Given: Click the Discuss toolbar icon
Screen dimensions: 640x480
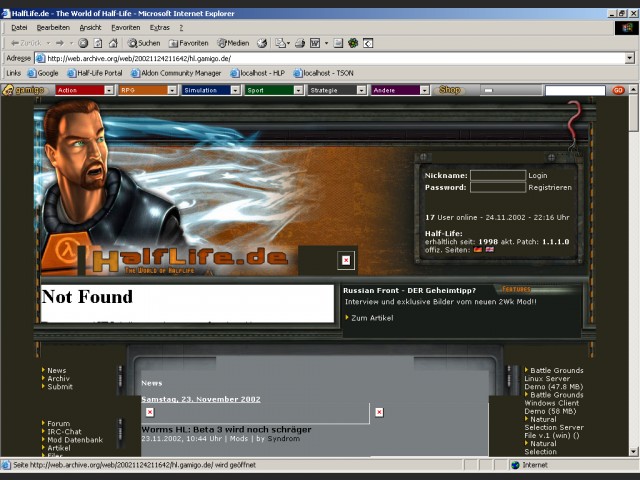Looking at the screenshot, I should click(338, 43).
